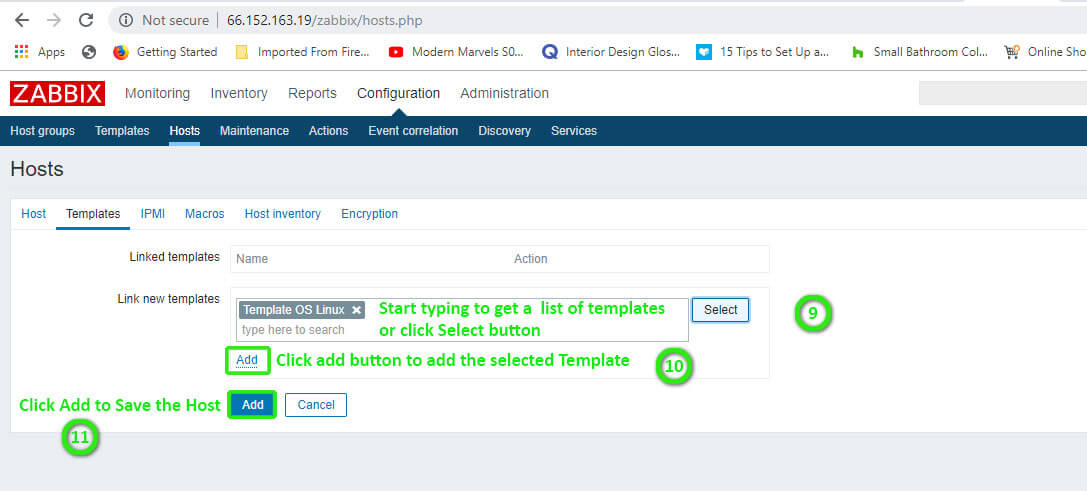1087x491 pixels.
Task: Open the Modern Marvels YouTube bookmark
Action: click(456, 52)
